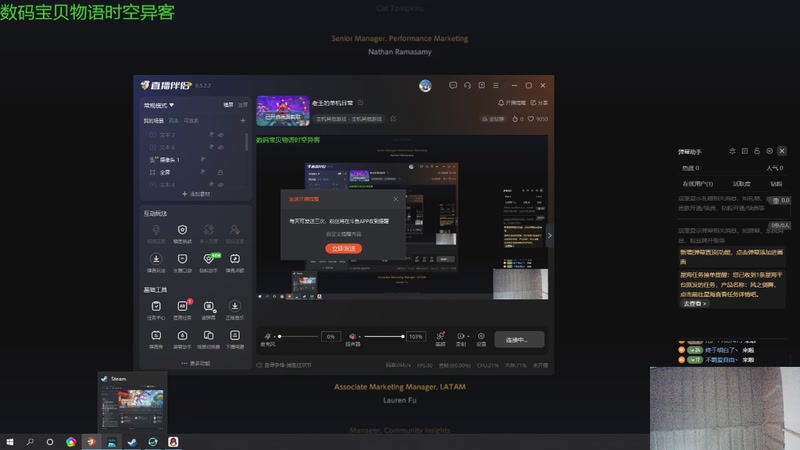Open the end-of-stream poster icon
Viewport: 800px width, 450px height.
[235, 336]
